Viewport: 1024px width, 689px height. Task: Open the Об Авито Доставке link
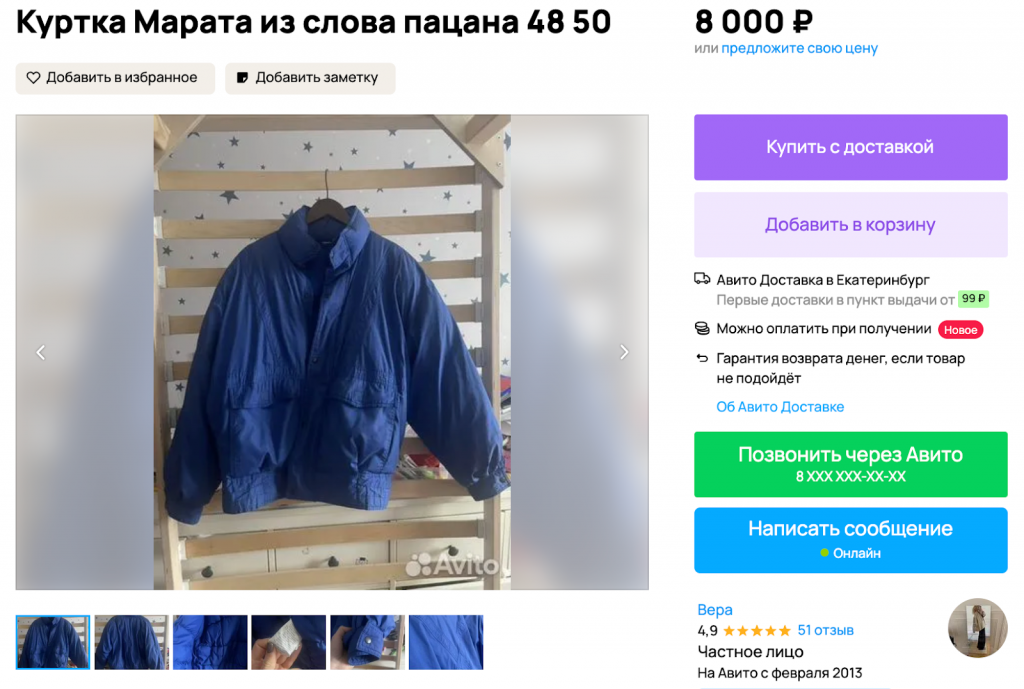click(780, 407)
